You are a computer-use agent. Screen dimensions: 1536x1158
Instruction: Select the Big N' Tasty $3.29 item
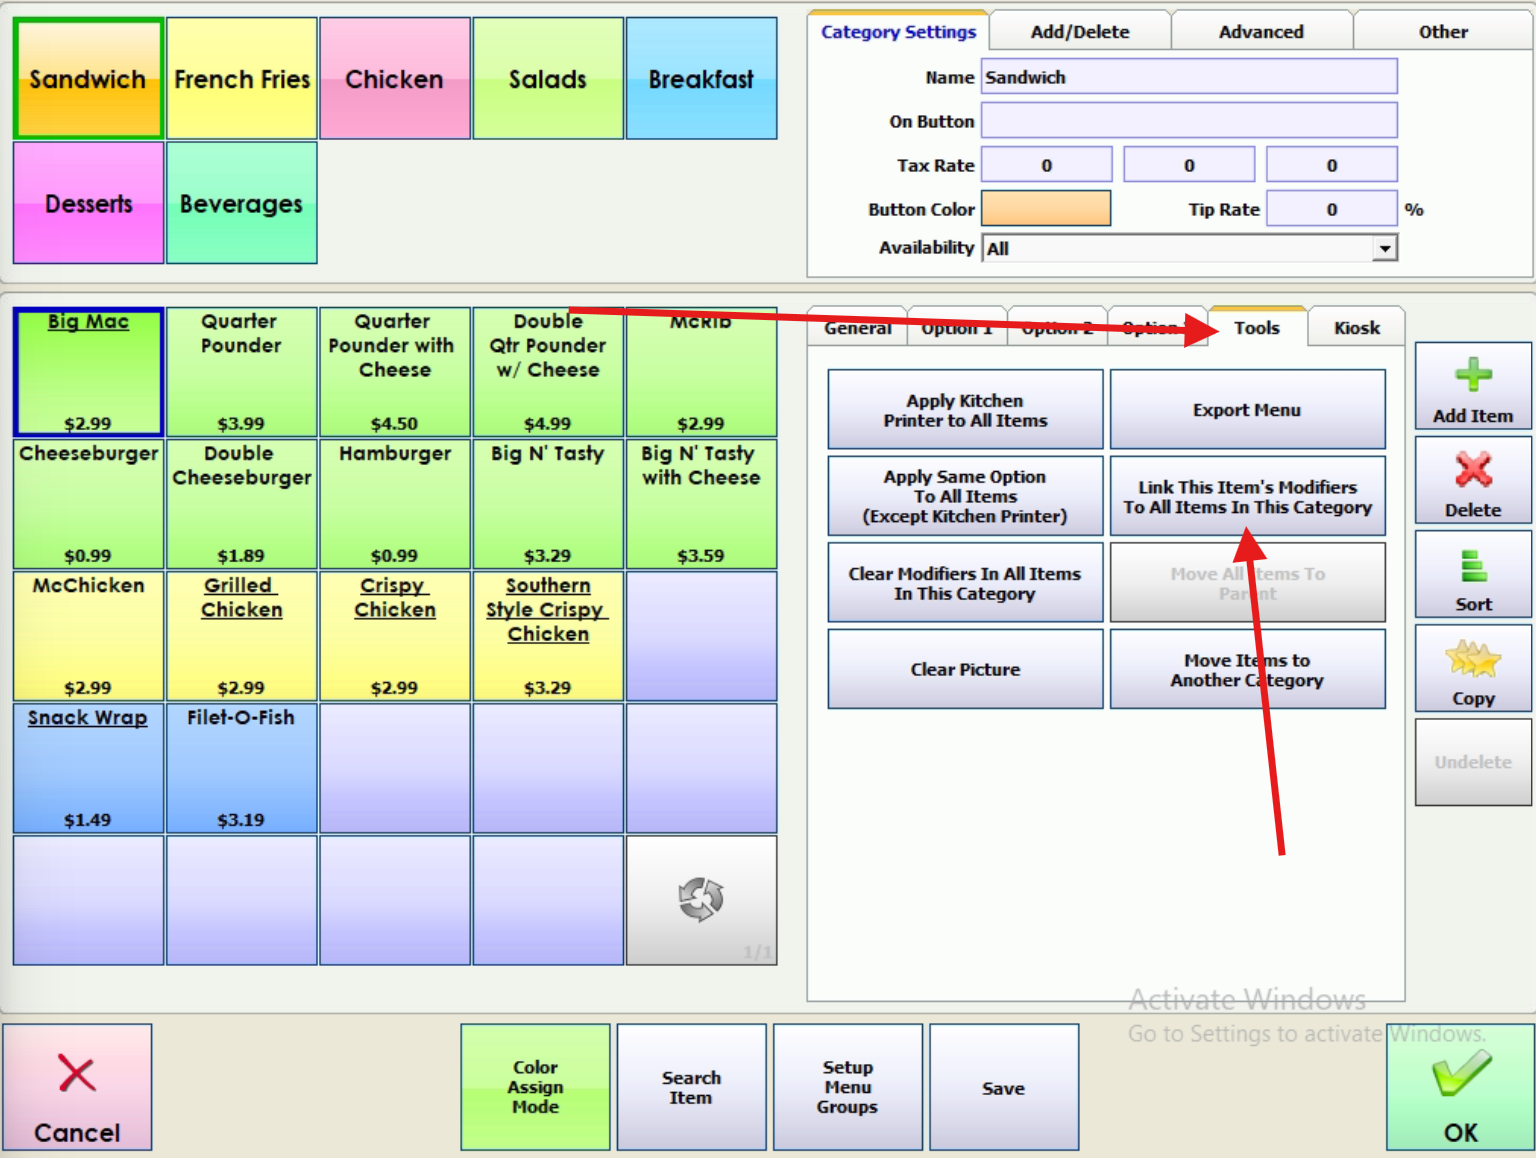point(548,504)
